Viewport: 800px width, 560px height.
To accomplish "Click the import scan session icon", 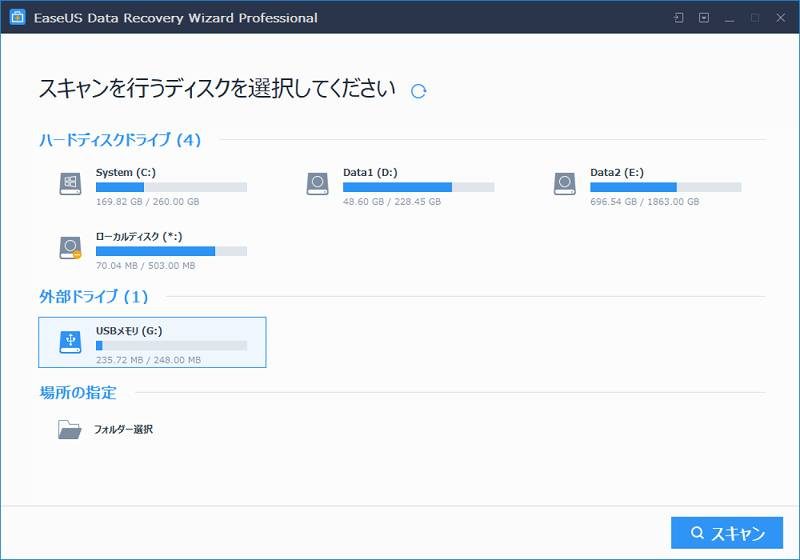I will click(x=679, y=18).
